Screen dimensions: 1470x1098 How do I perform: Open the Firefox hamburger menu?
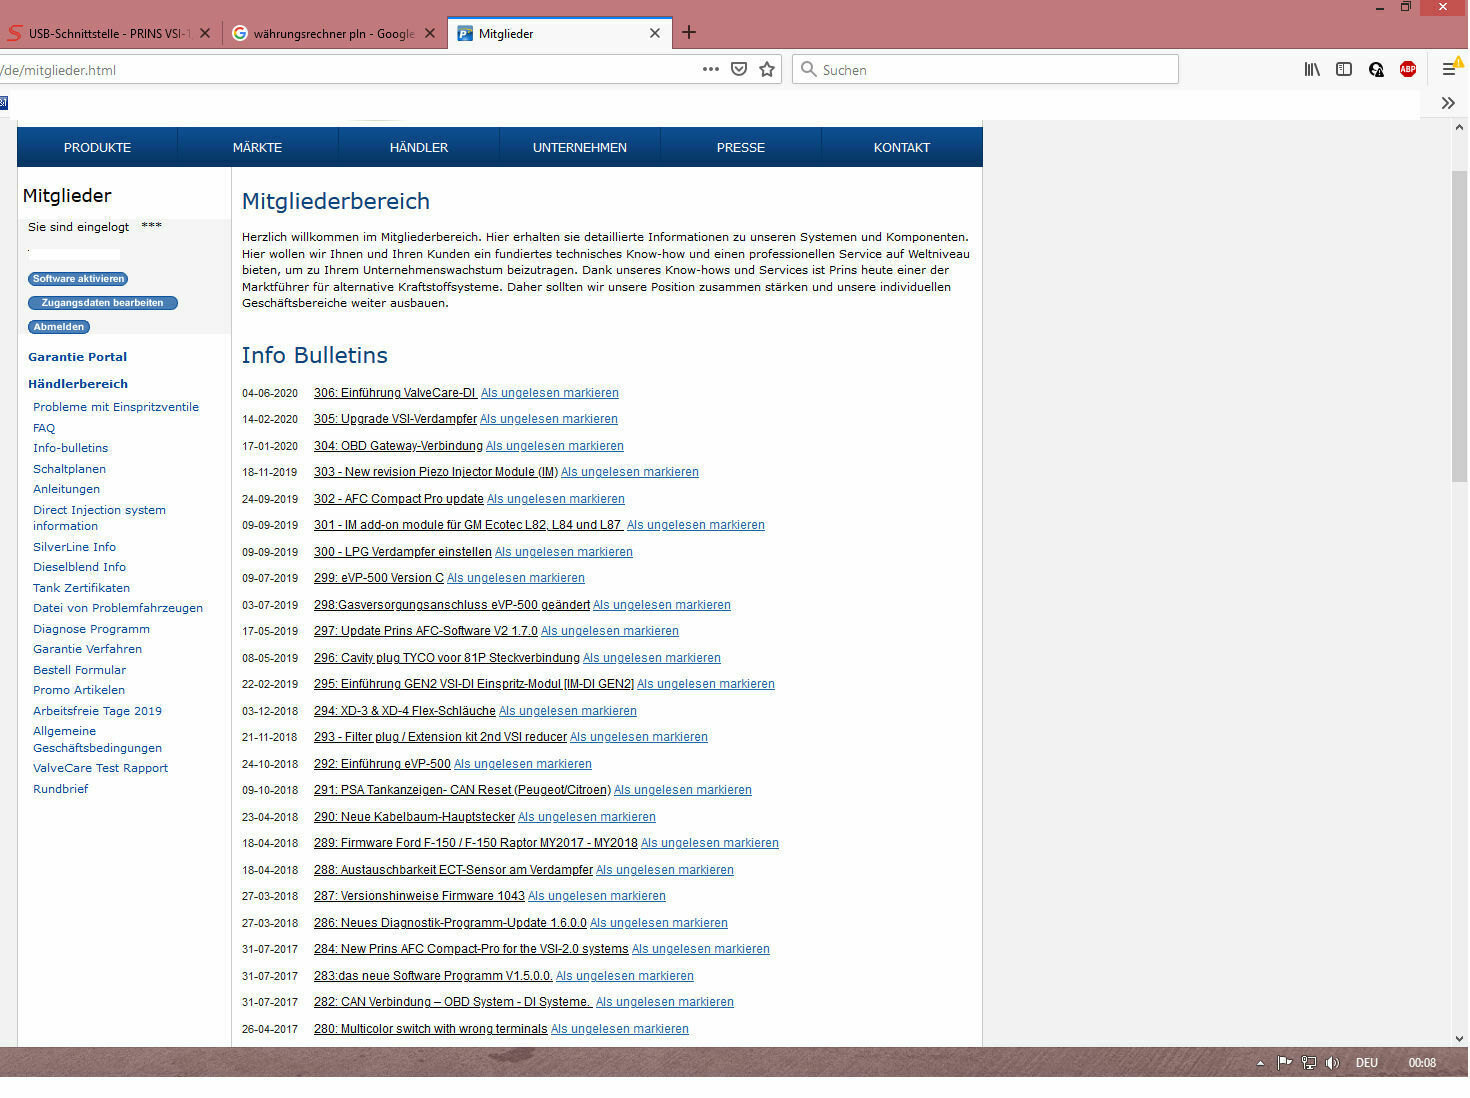[1449, 69]
